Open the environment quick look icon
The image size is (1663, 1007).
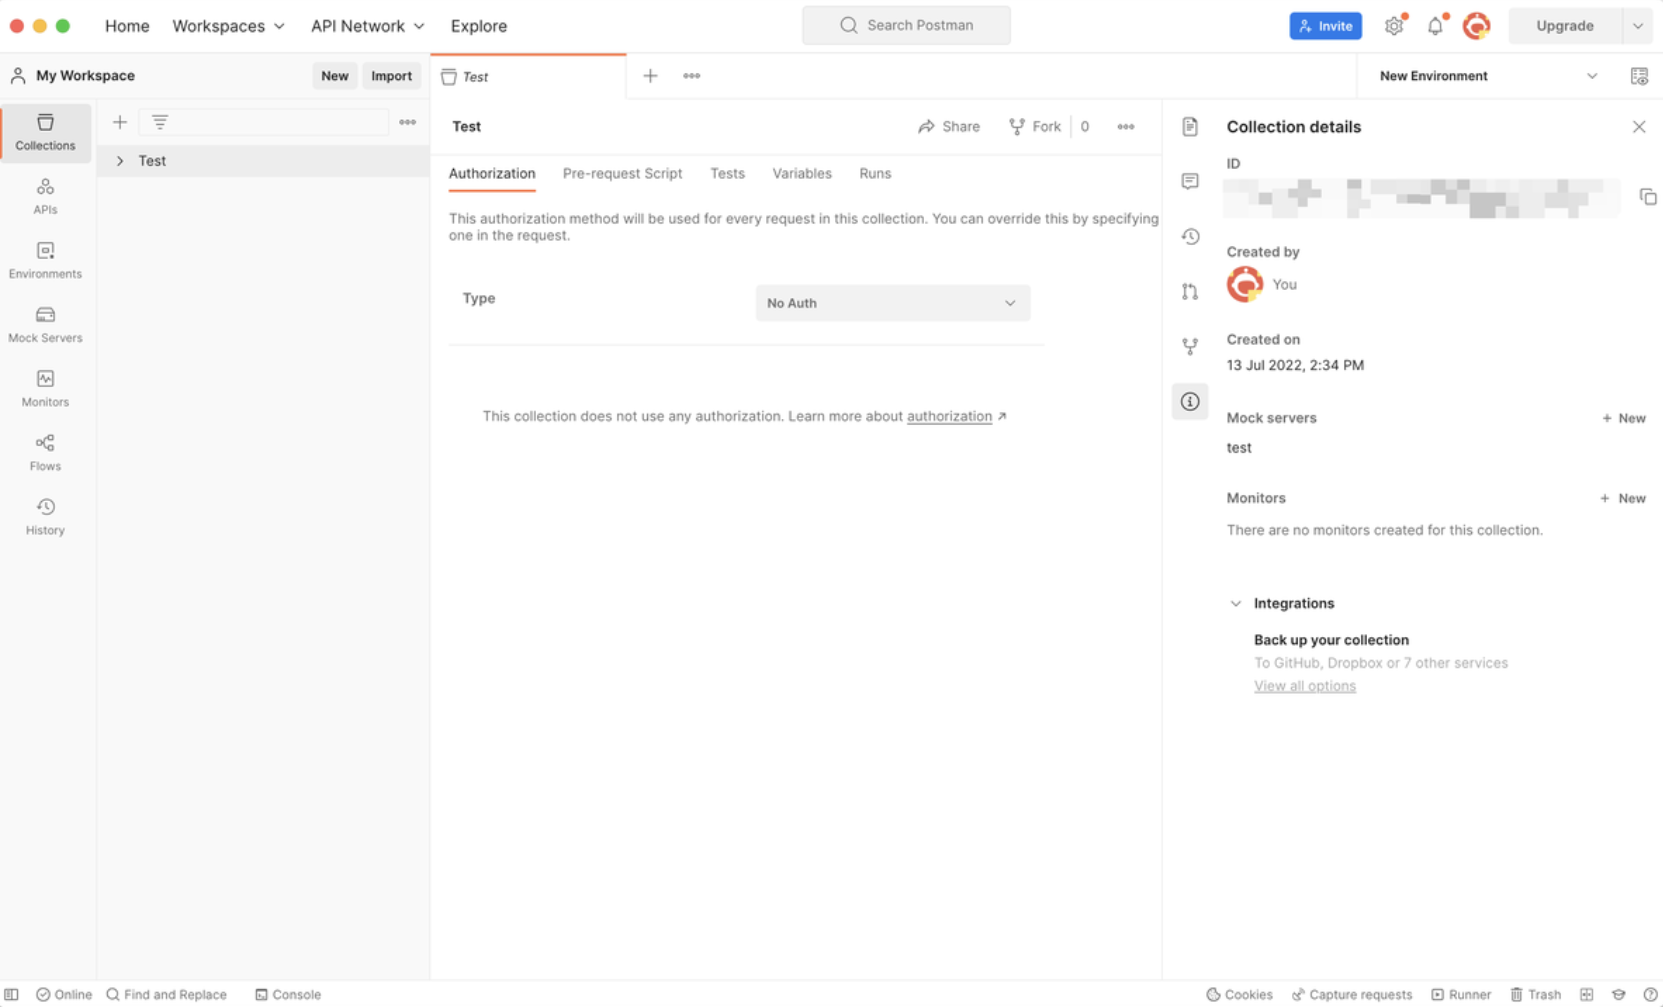coord(1639,76)
